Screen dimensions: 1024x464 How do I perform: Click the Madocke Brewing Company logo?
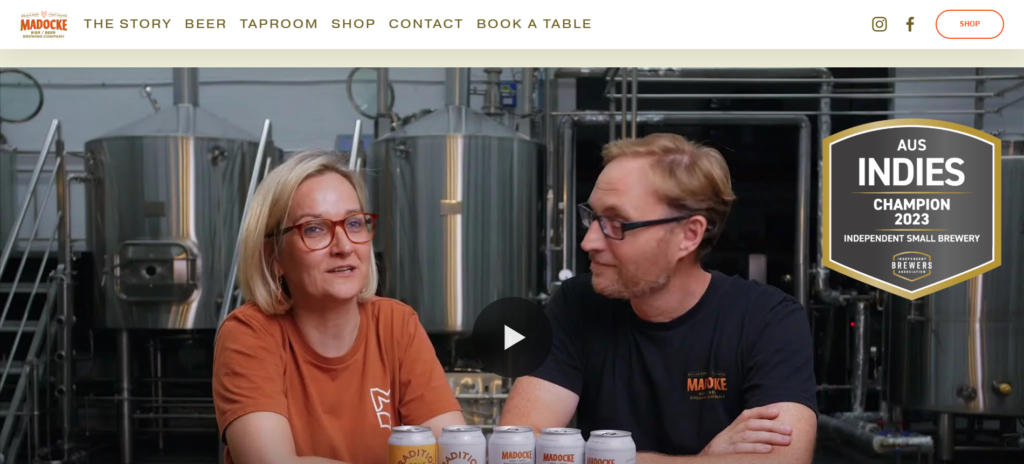44,24
